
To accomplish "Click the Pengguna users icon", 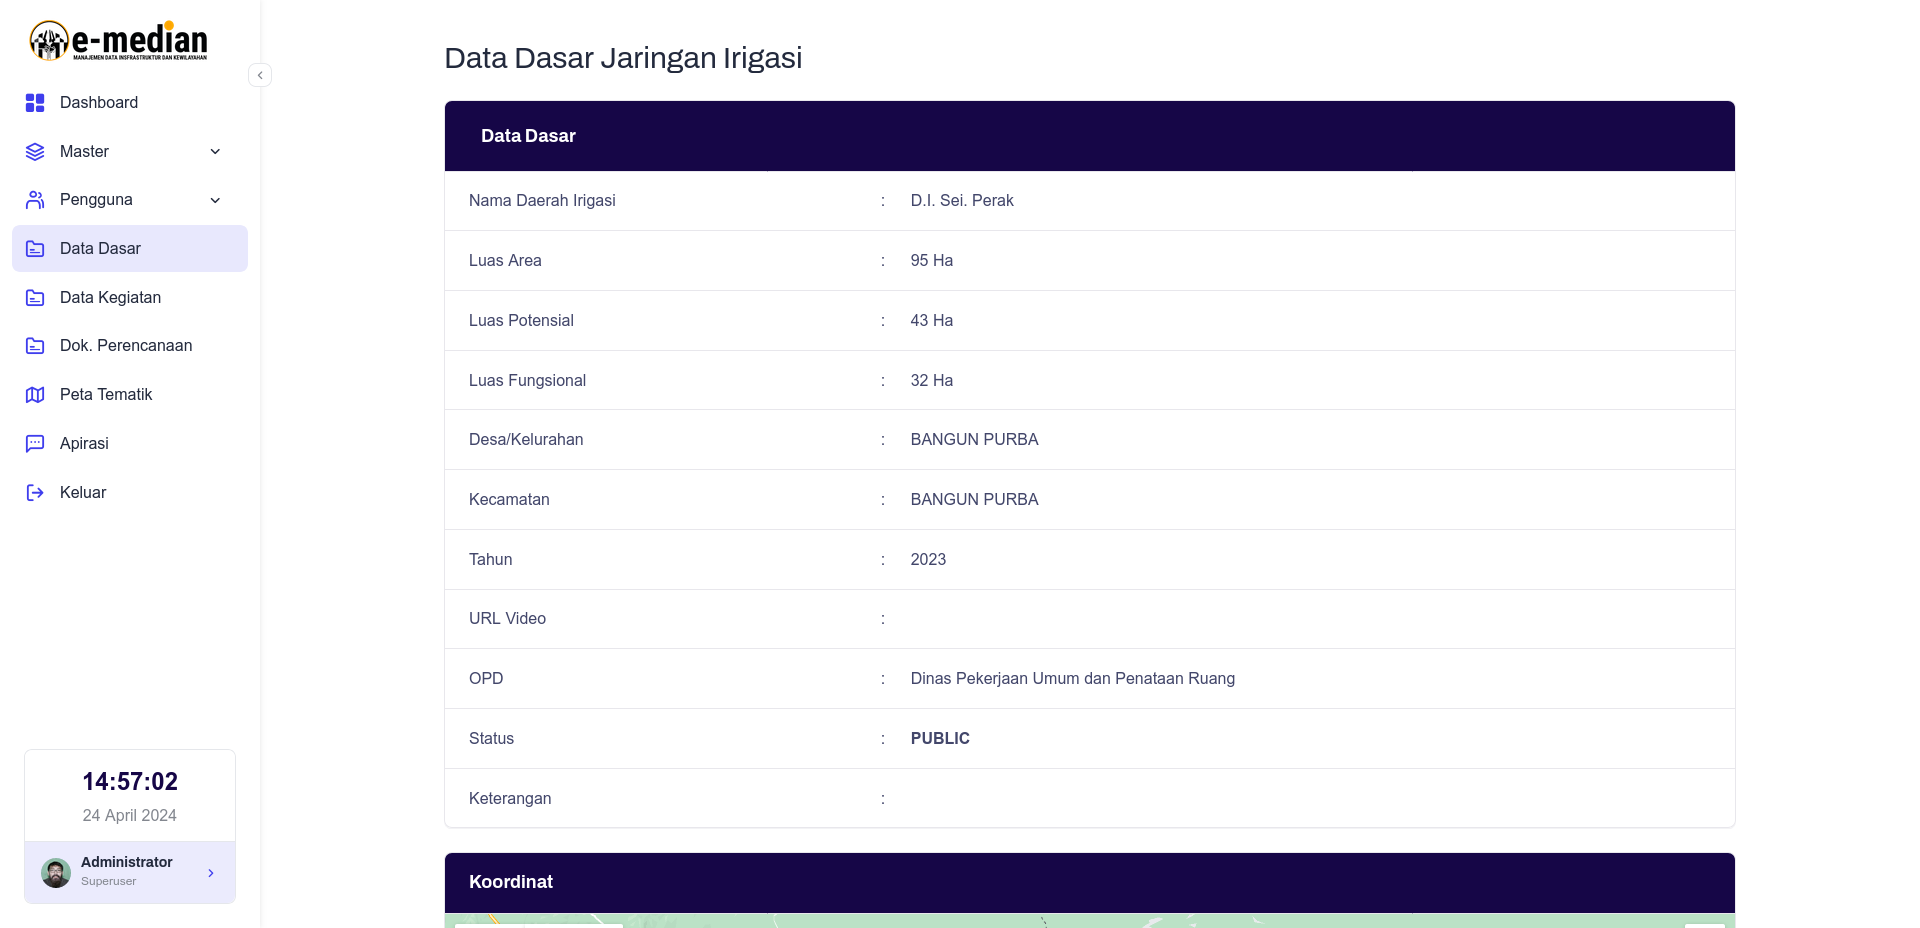I will 35,200.
